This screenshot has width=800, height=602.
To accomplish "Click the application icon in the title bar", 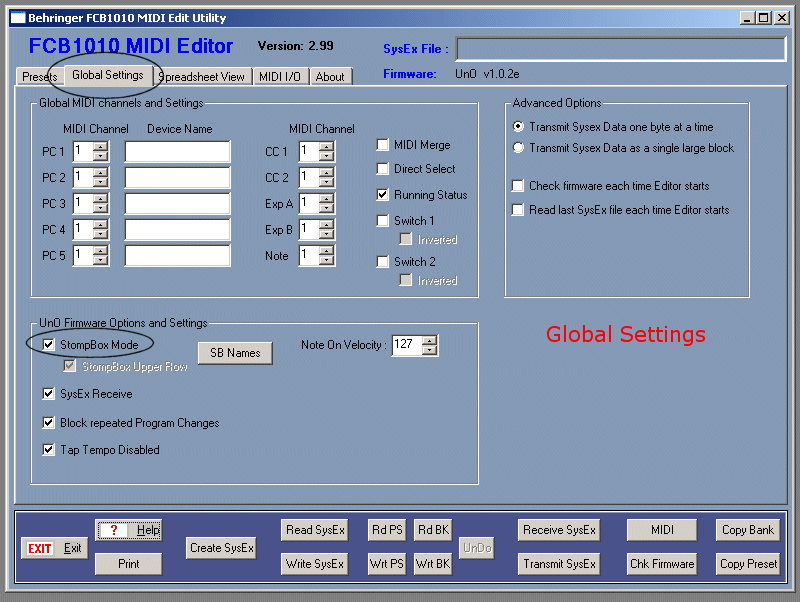I will click(18, 18).
